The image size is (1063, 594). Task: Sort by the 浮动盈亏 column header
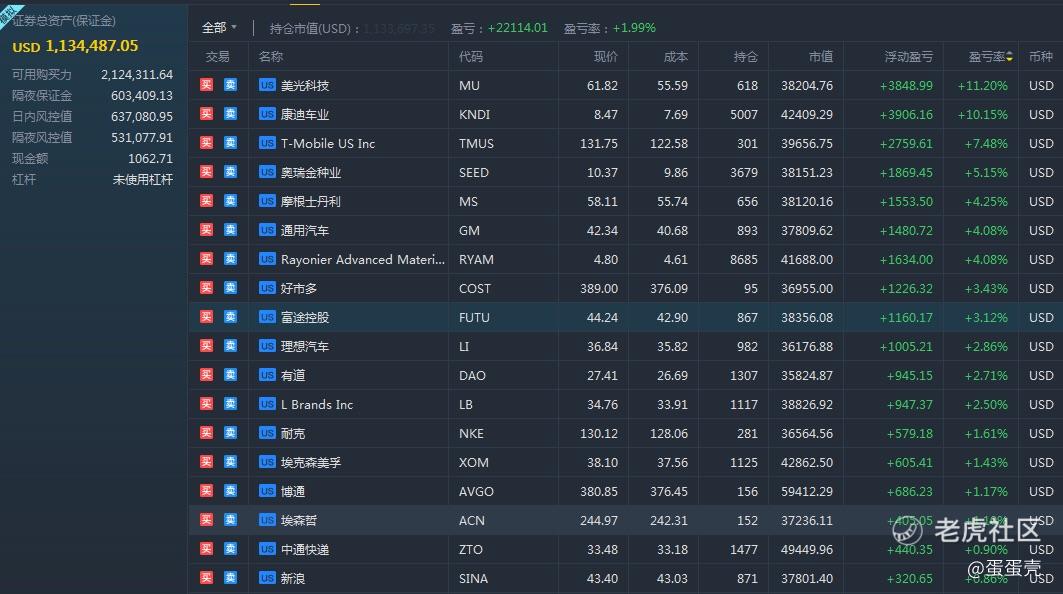pyautogui.click(x=908, y=56)
